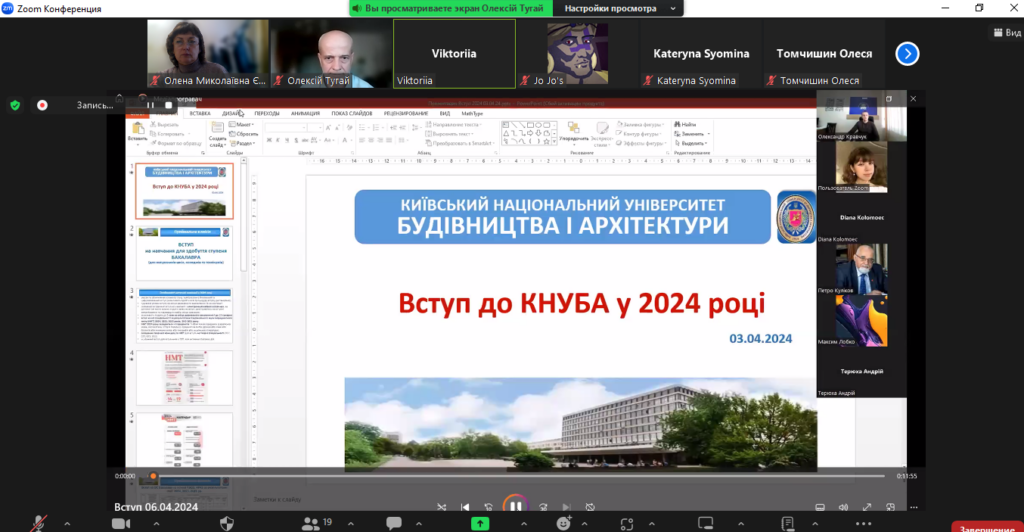Open media player more options dots
The image size is (1024, 532).
click(914, 507)
